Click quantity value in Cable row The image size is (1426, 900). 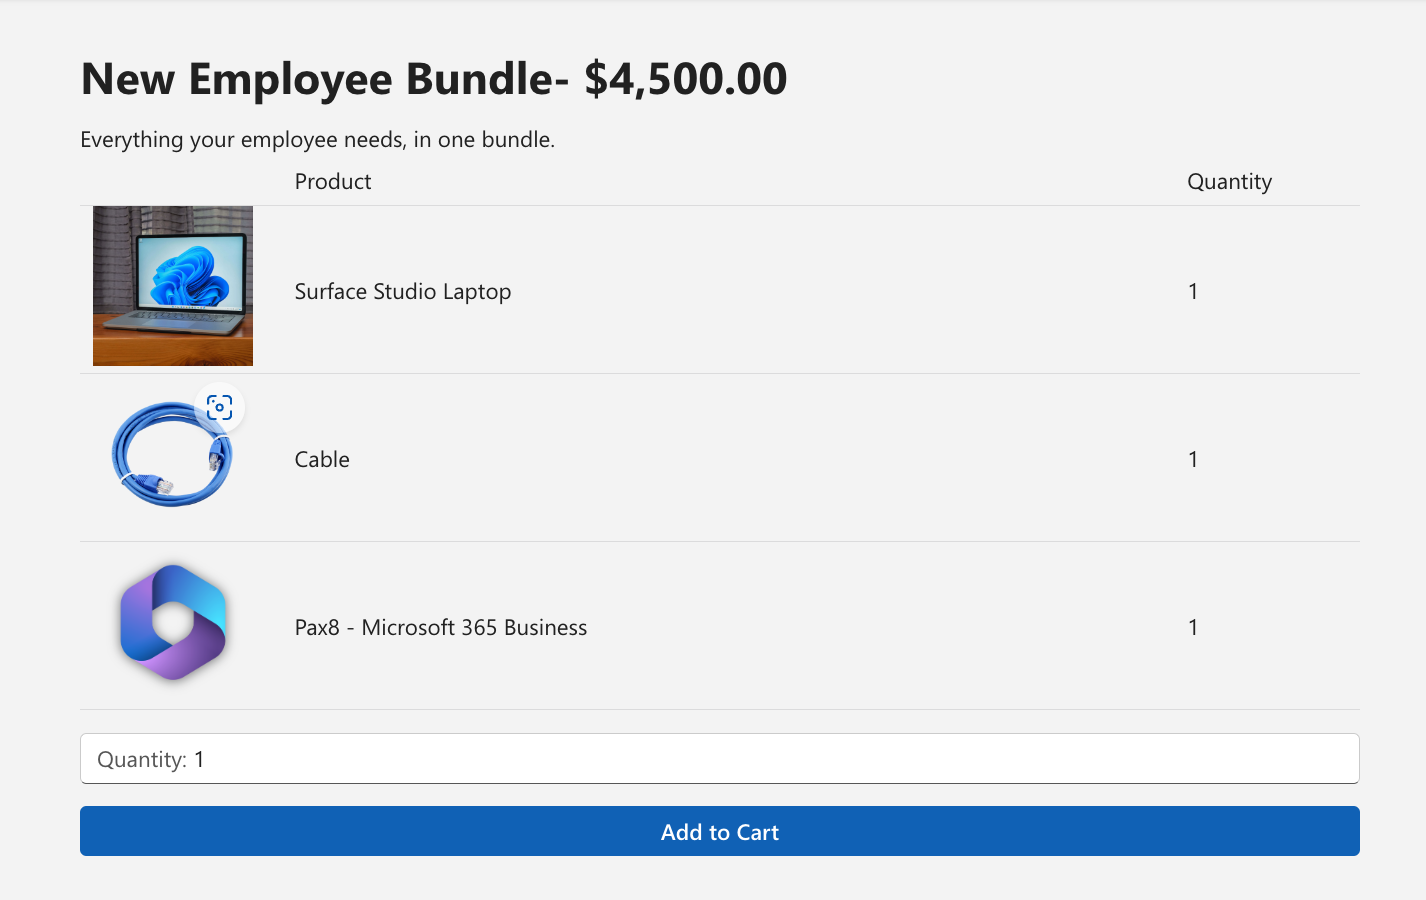tap(1193, 459)
